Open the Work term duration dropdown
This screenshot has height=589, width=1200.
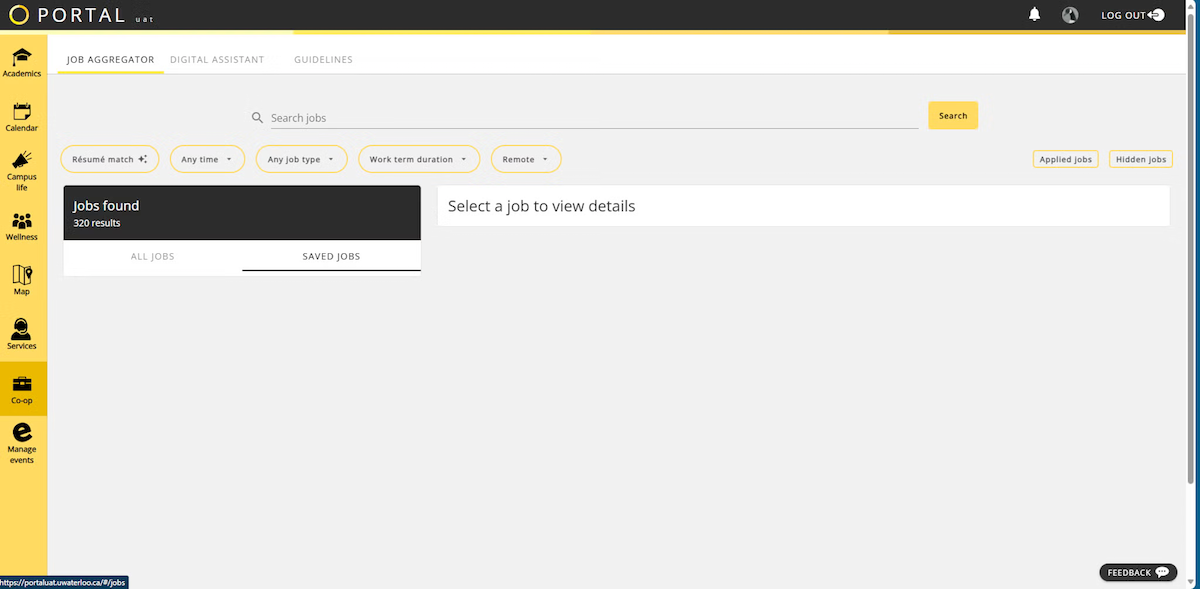click(419, 158)
